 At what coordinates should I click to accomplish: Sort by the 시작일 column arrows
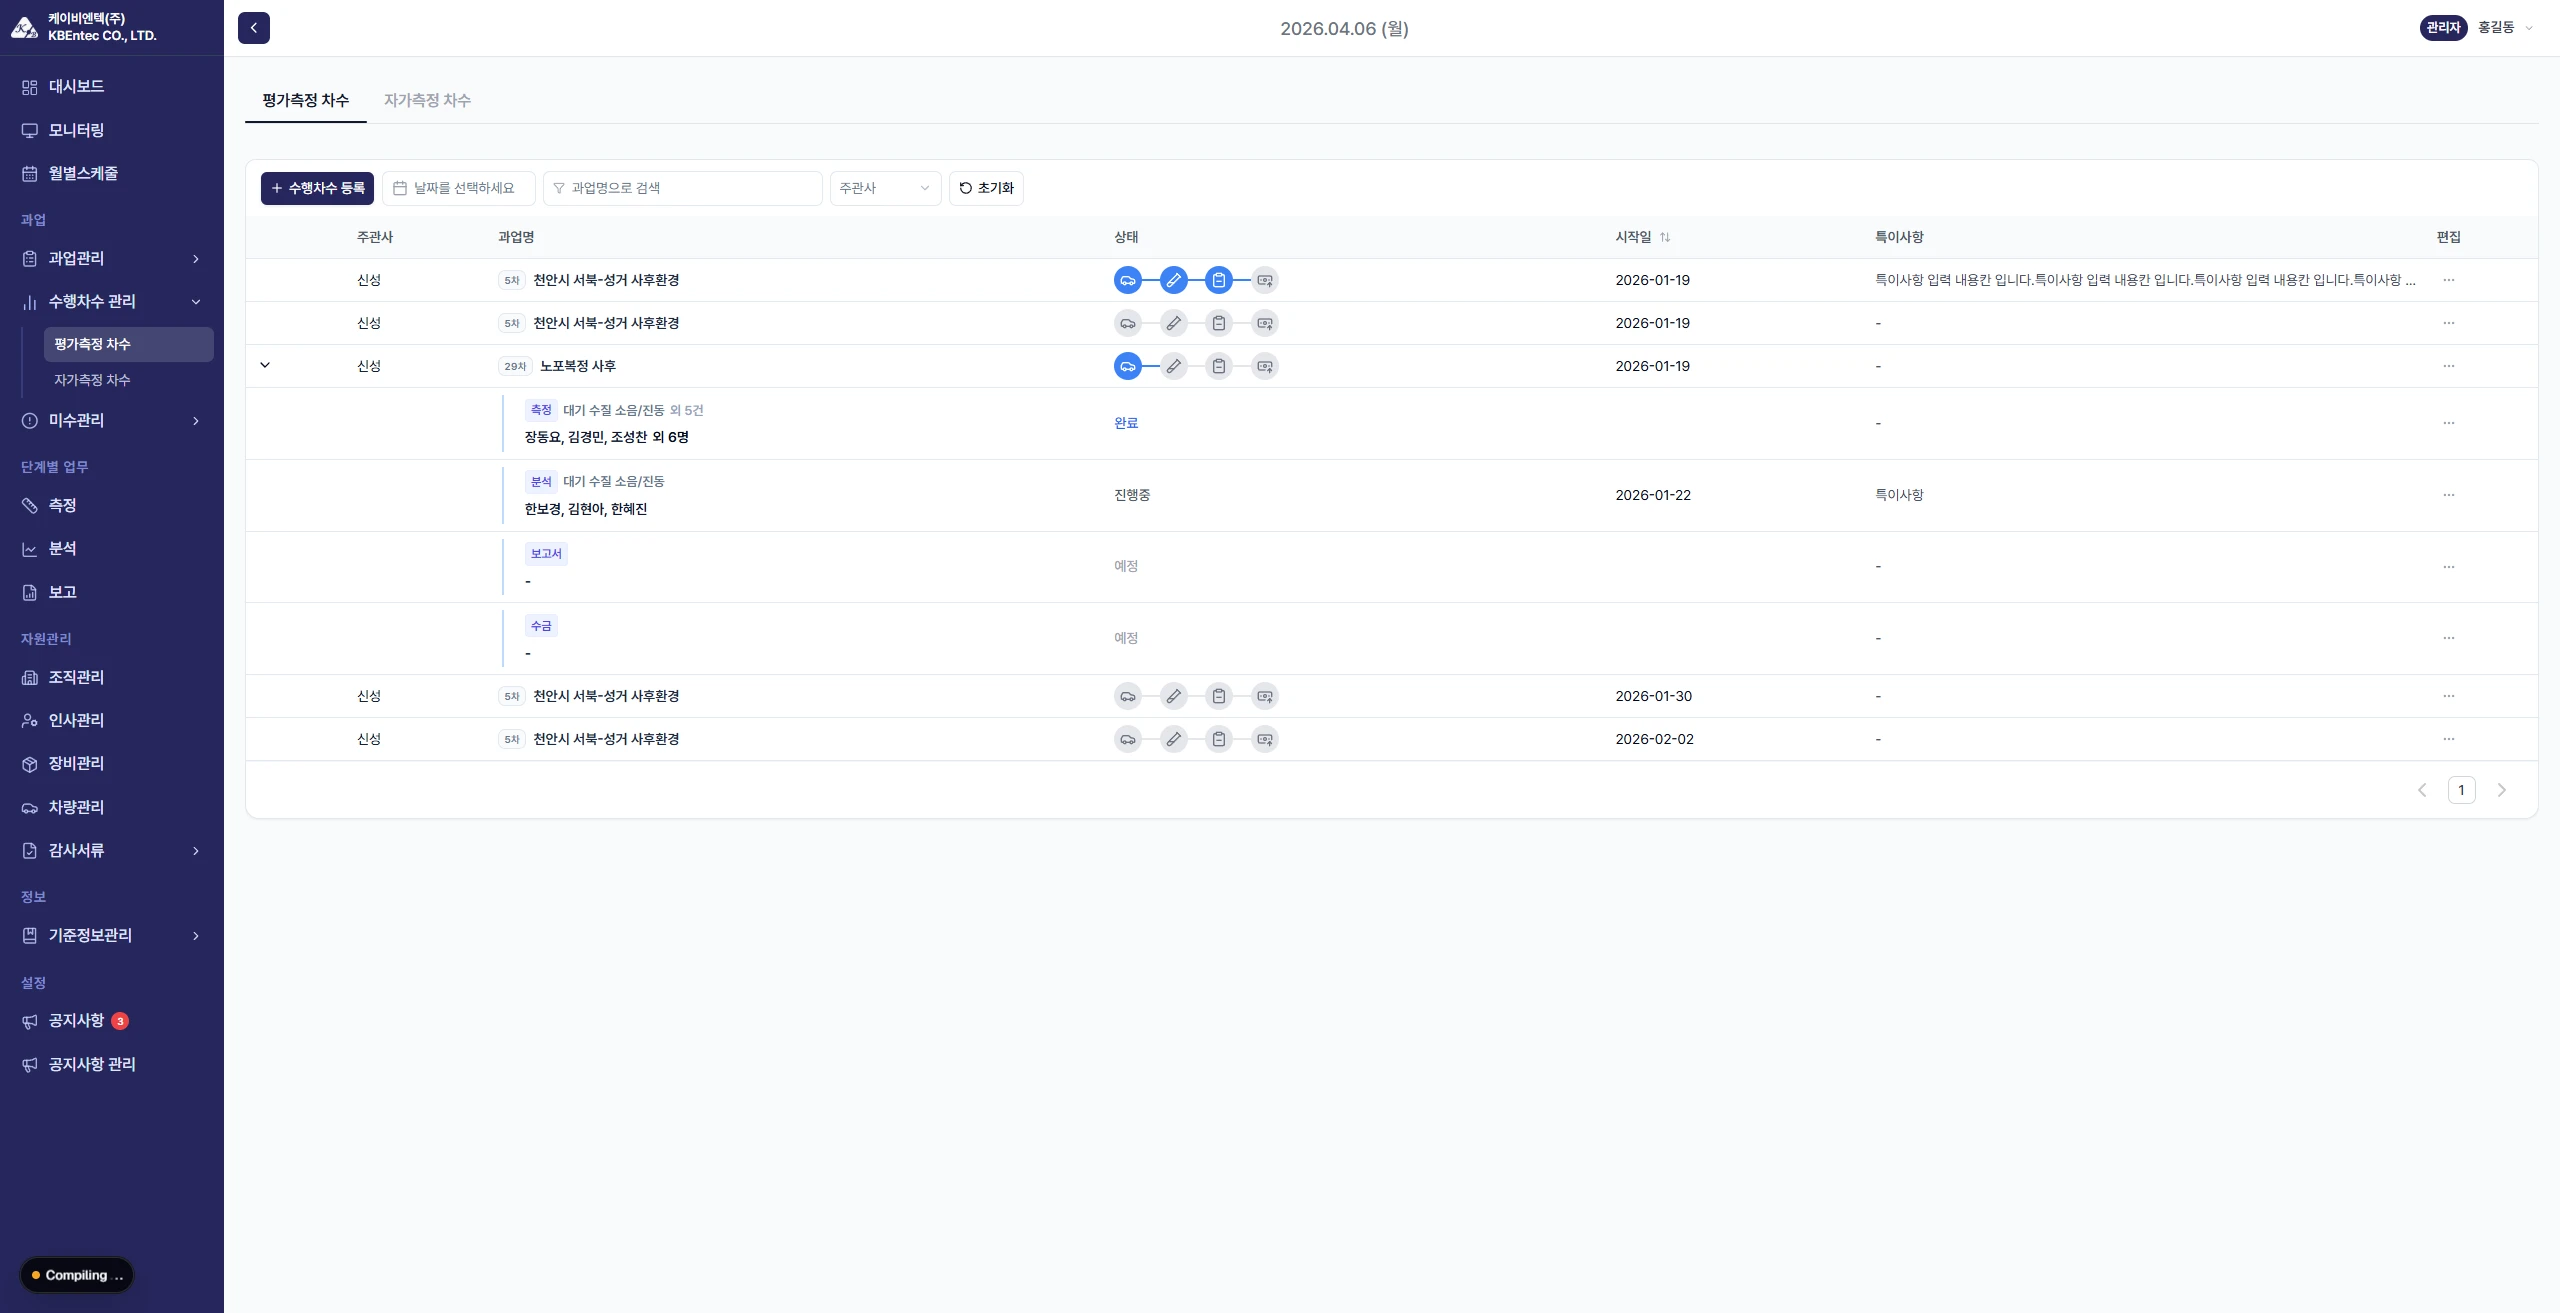pos(1665,237)
